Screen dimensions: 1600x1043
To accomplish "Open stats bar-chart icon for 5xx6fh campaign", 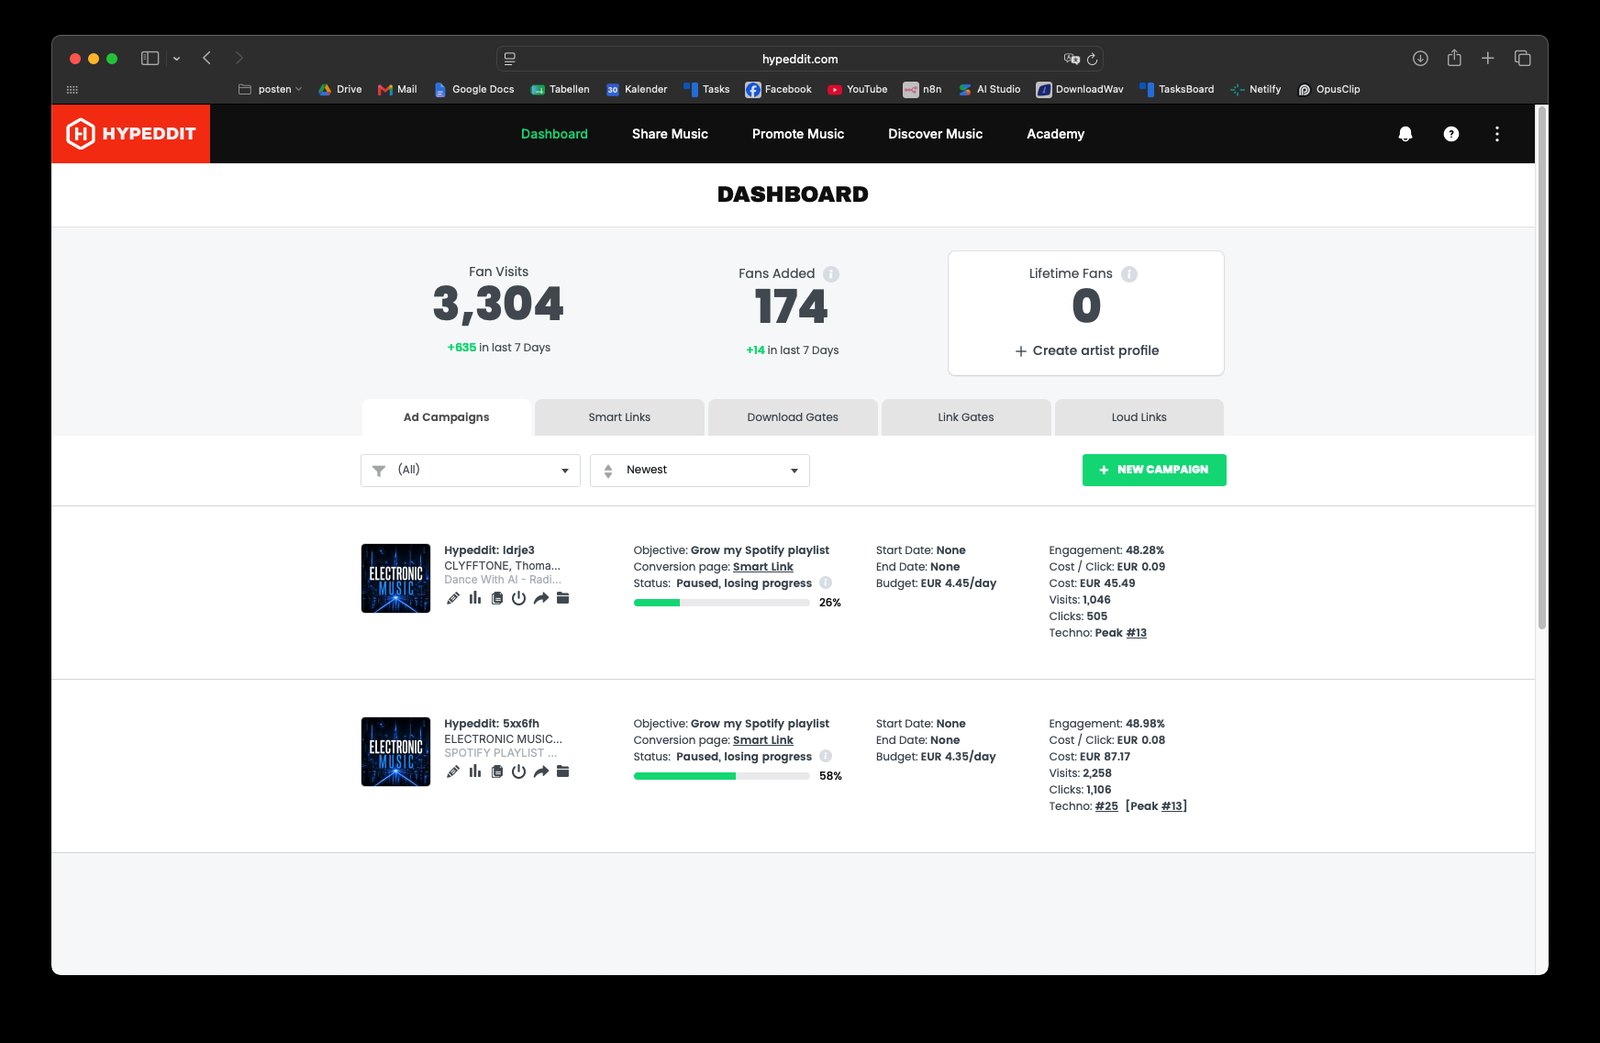I will click(x=475, y=771).
